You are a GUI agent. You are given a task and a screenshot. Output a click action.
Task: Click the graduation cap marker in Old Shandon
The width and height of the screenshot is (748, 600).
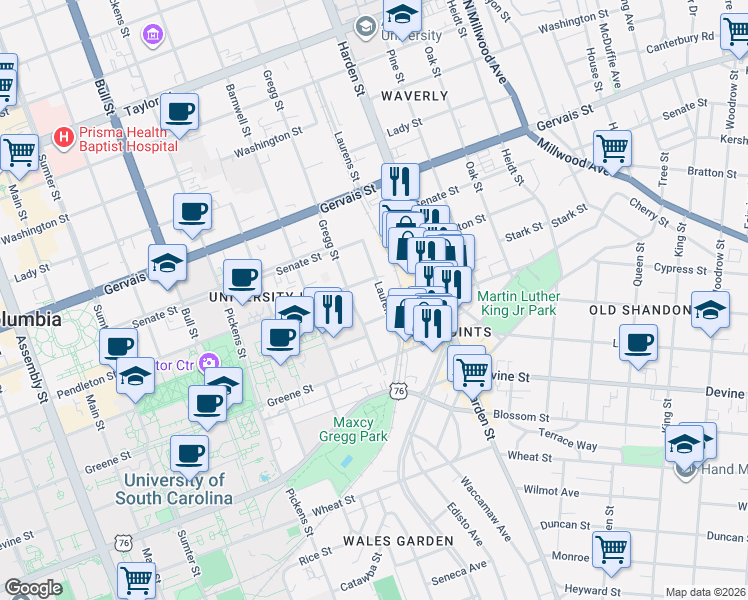(x=710, y=313)
